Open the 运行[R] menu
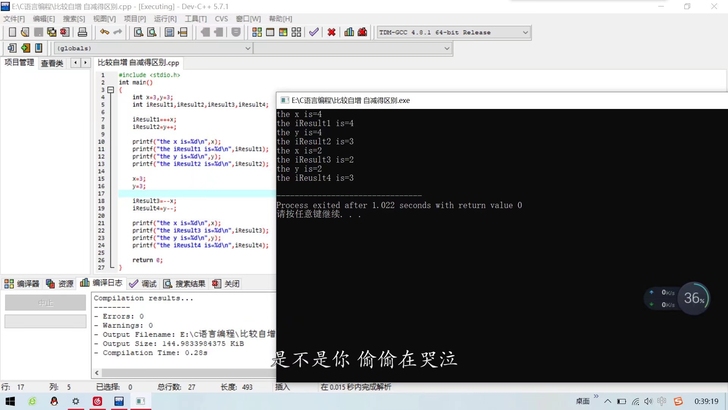 [165, 19]
